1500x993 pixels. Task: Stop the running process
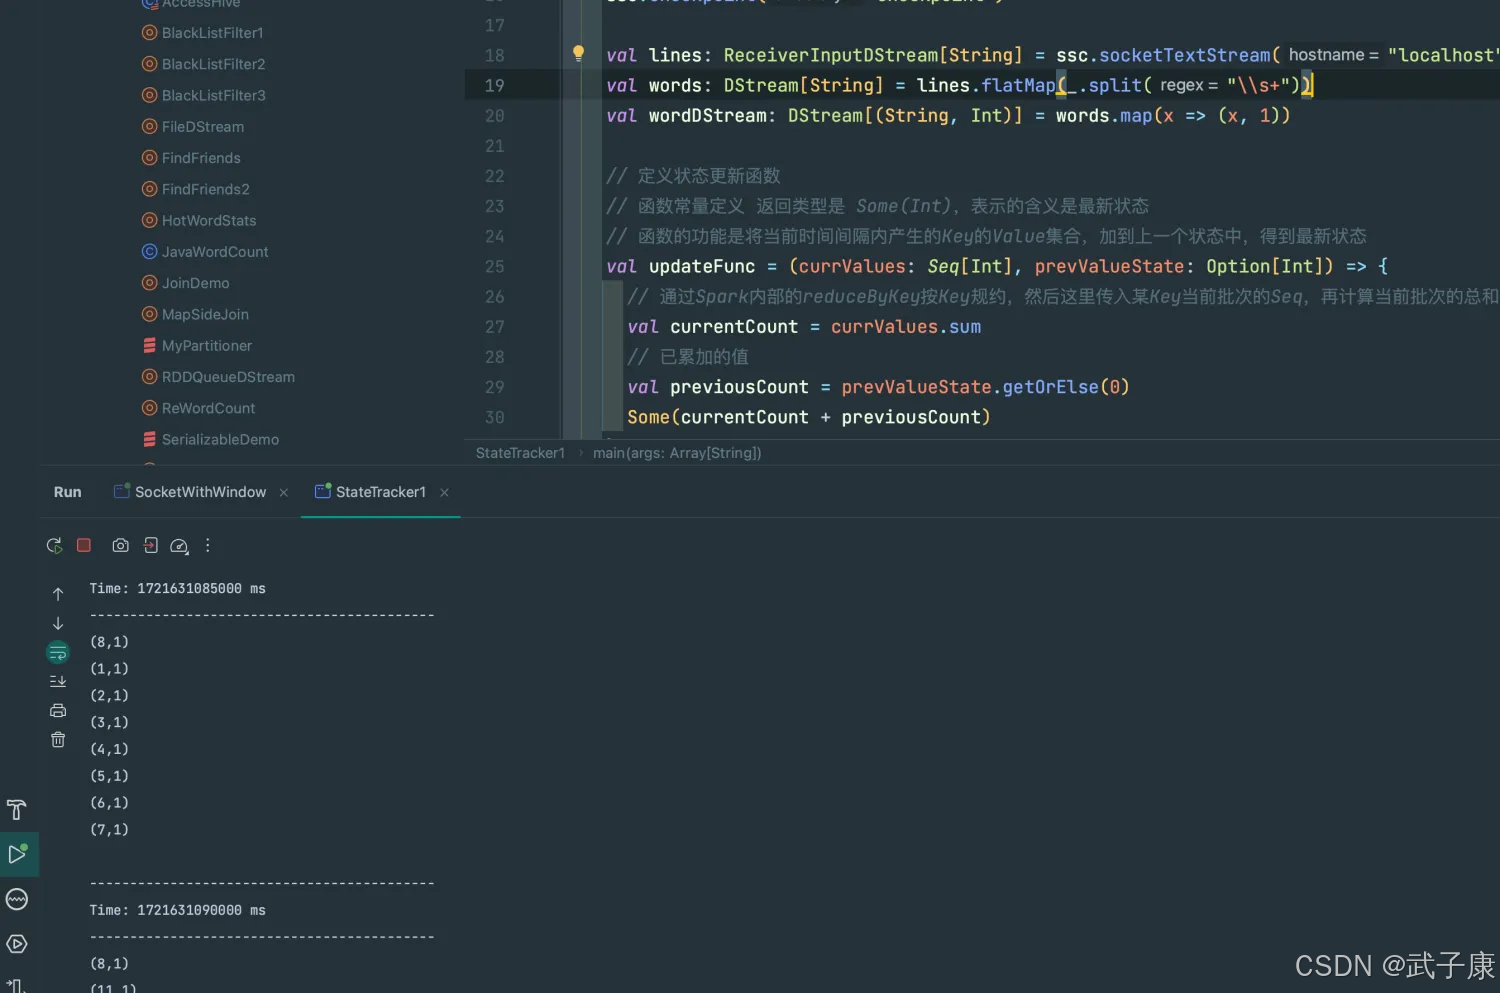pos(84,546)
